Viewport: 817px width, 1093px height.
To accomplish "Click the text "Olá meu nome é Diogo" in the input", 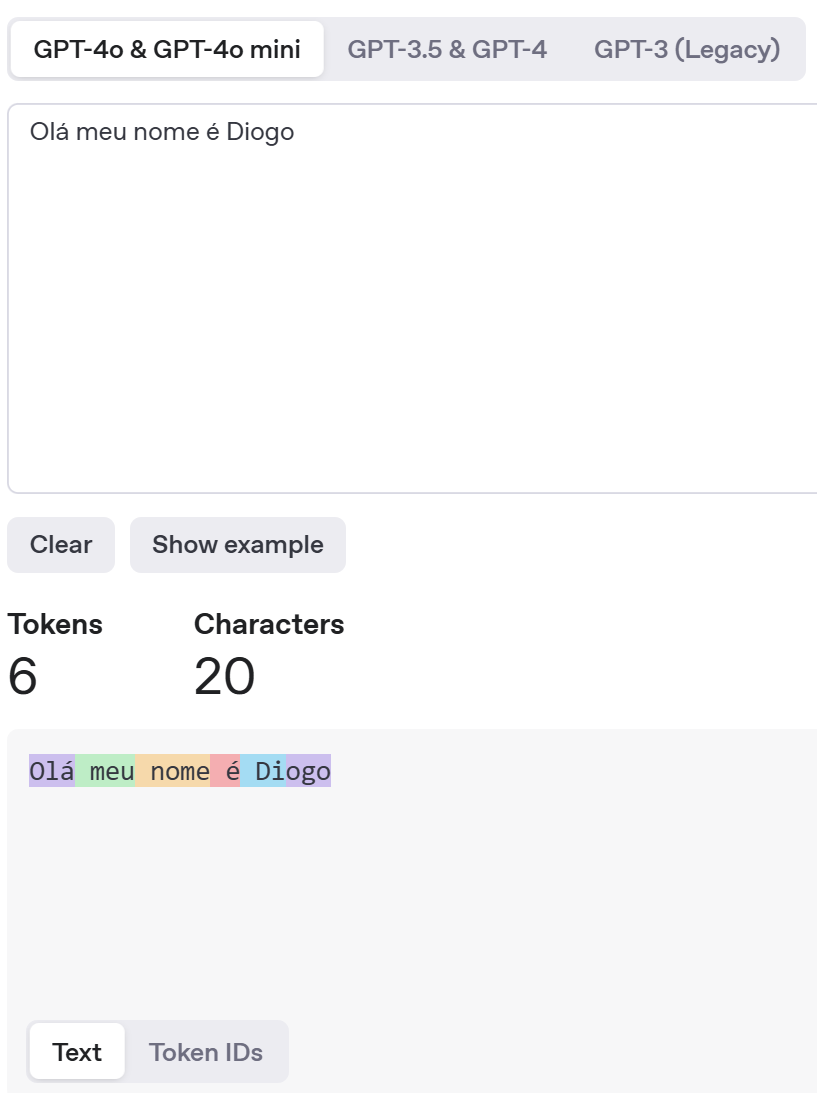I will pyautogui.click(x=162, y=131).
